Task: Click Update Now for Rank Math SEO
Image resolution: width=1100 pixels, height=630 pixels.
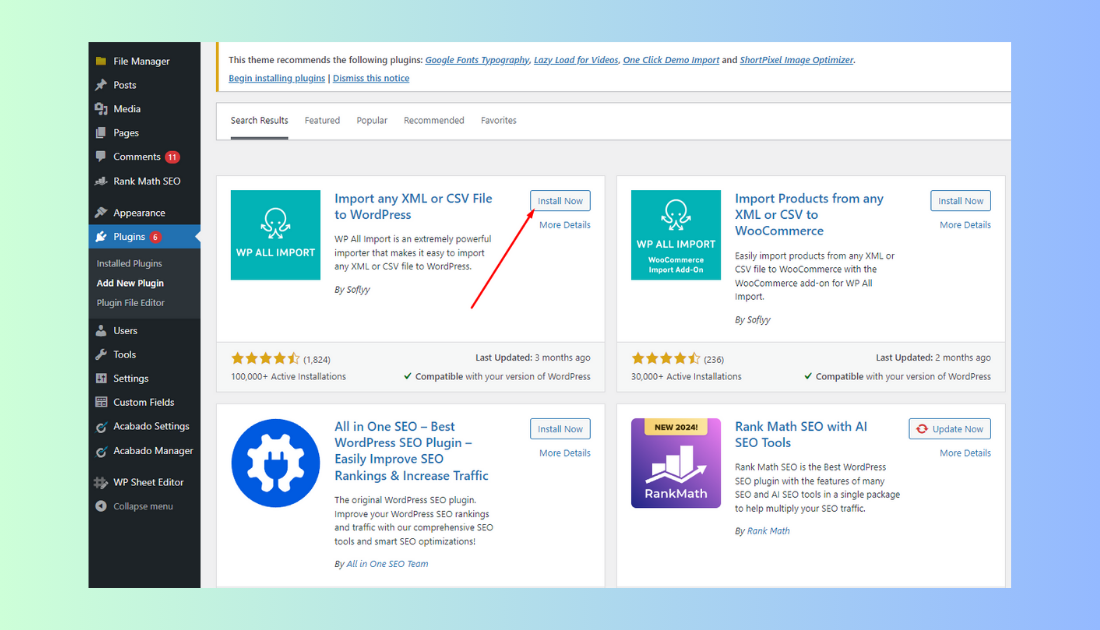Action: point(950,429)
